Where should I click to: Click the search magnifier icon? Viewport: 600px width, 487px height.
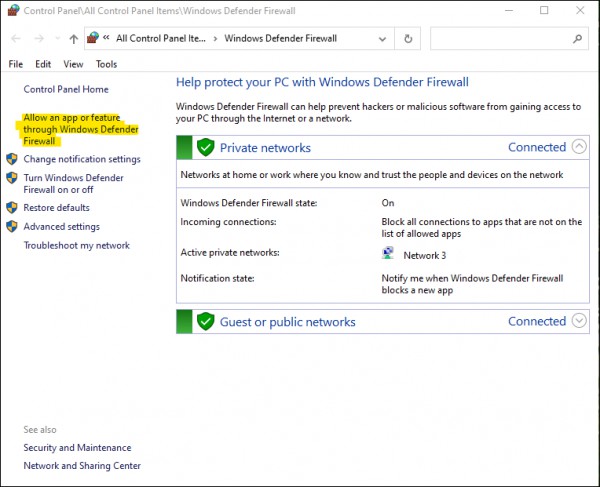point(577,38)
